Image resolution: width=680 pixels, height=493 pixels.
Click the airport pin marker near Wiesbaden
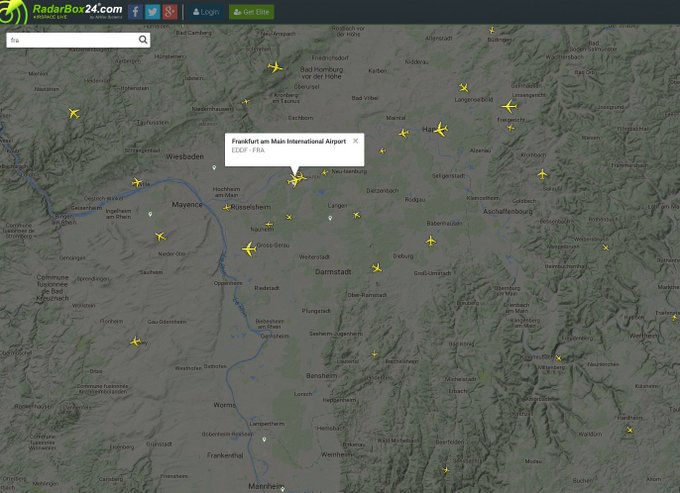(x=214, y=167)
